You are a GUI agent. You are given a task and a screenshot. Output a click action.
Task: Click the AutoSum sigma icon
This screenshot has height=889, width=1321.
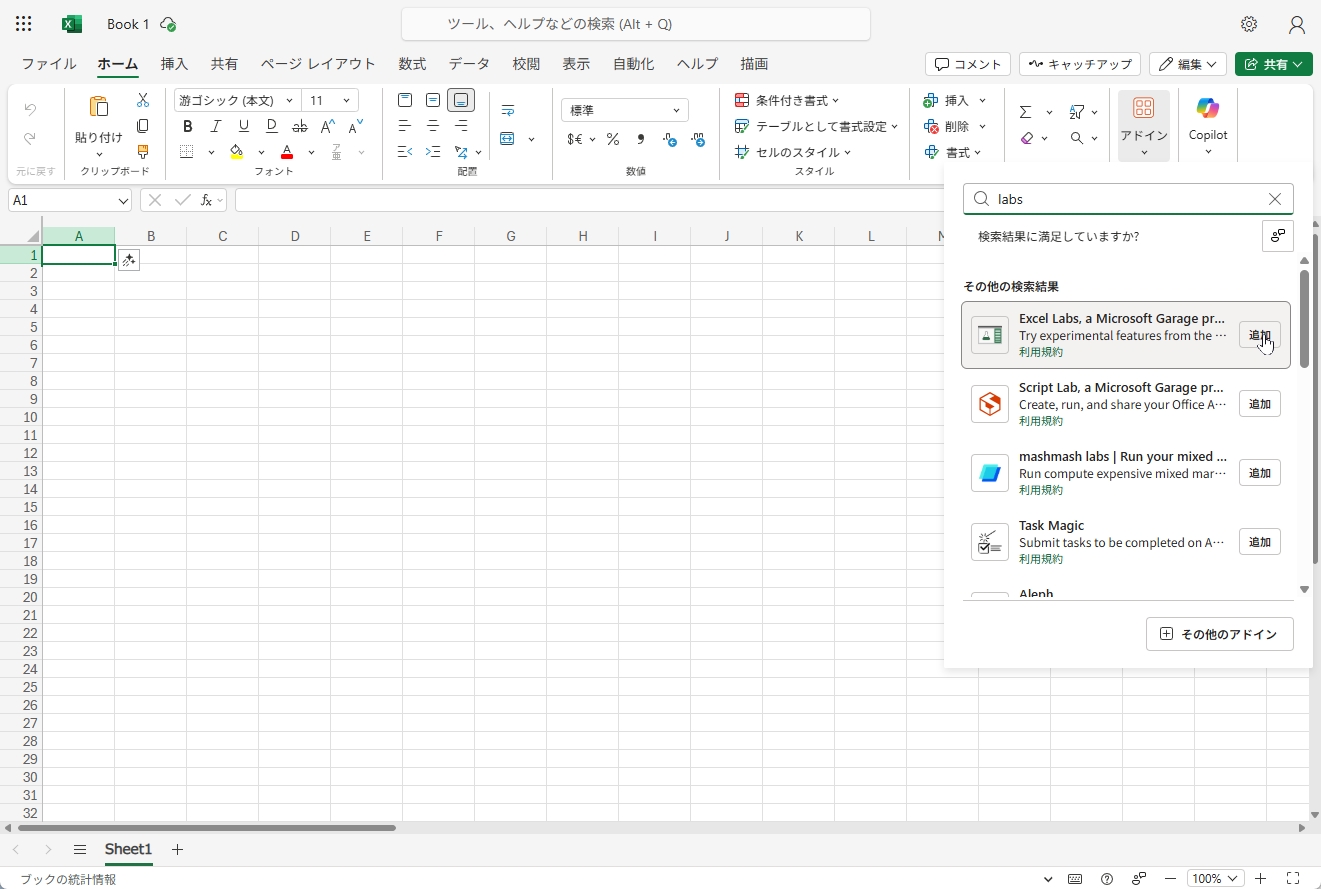point(1025,112)
